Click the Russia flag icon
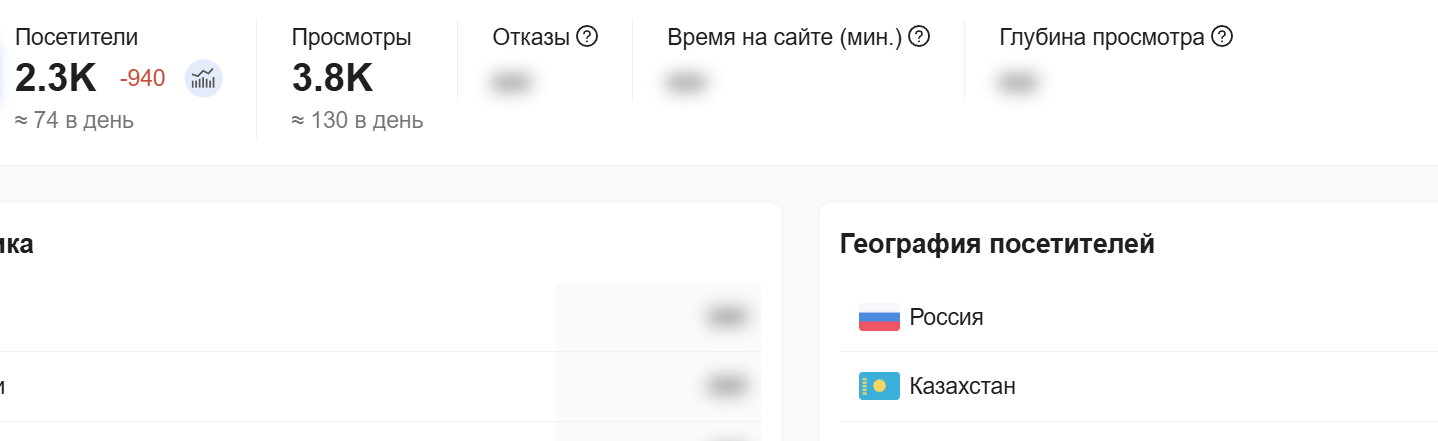Viewport: 1438px width, 441px height. pyautogui.click(x=879, y=318)
